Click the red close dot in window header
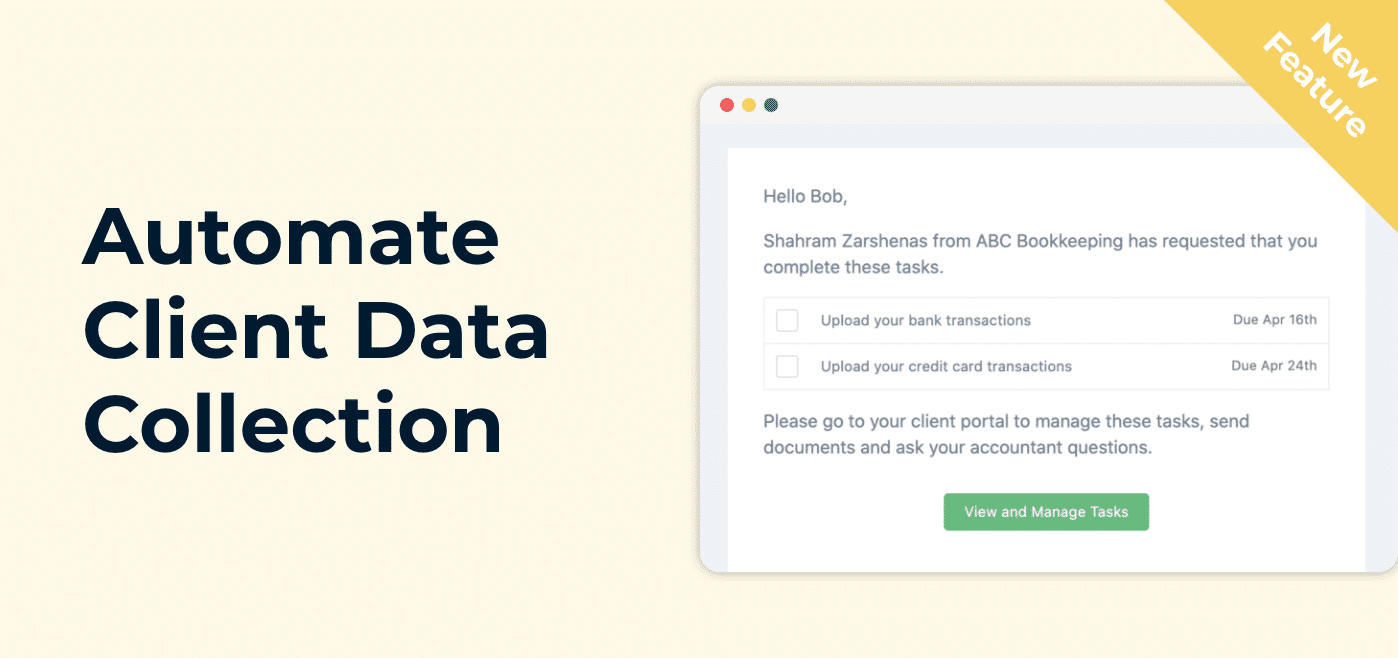 [x=727, y=105]
